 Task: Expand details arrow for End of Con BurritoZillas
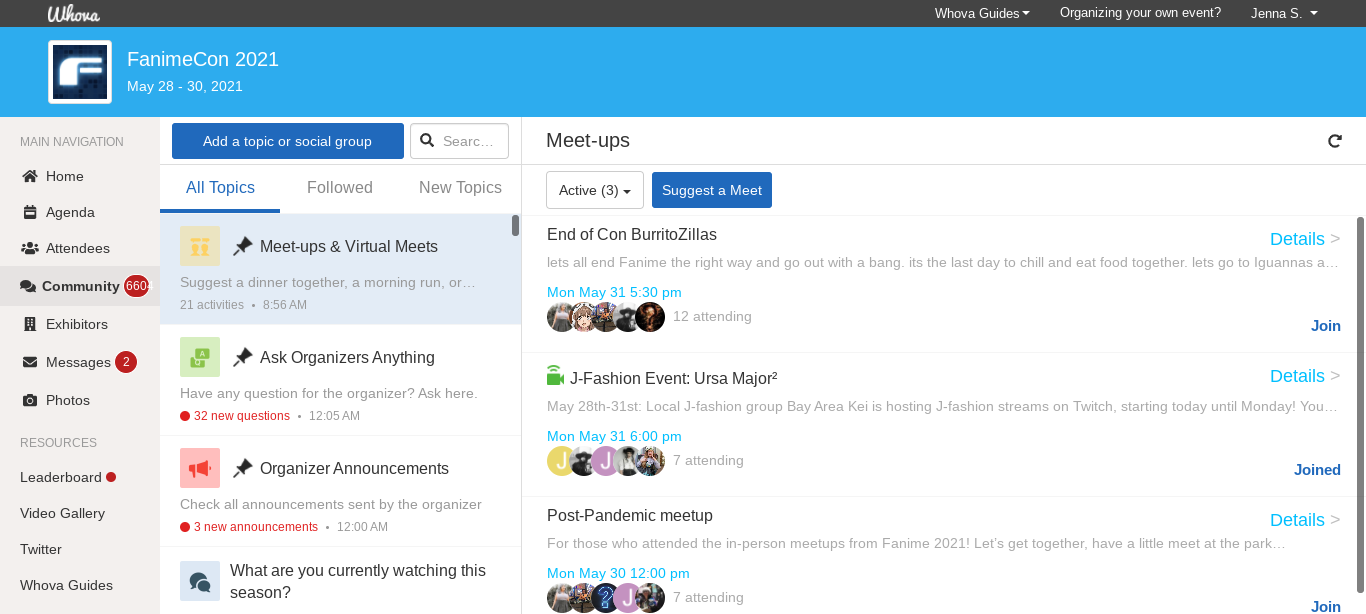[1335, 239]
